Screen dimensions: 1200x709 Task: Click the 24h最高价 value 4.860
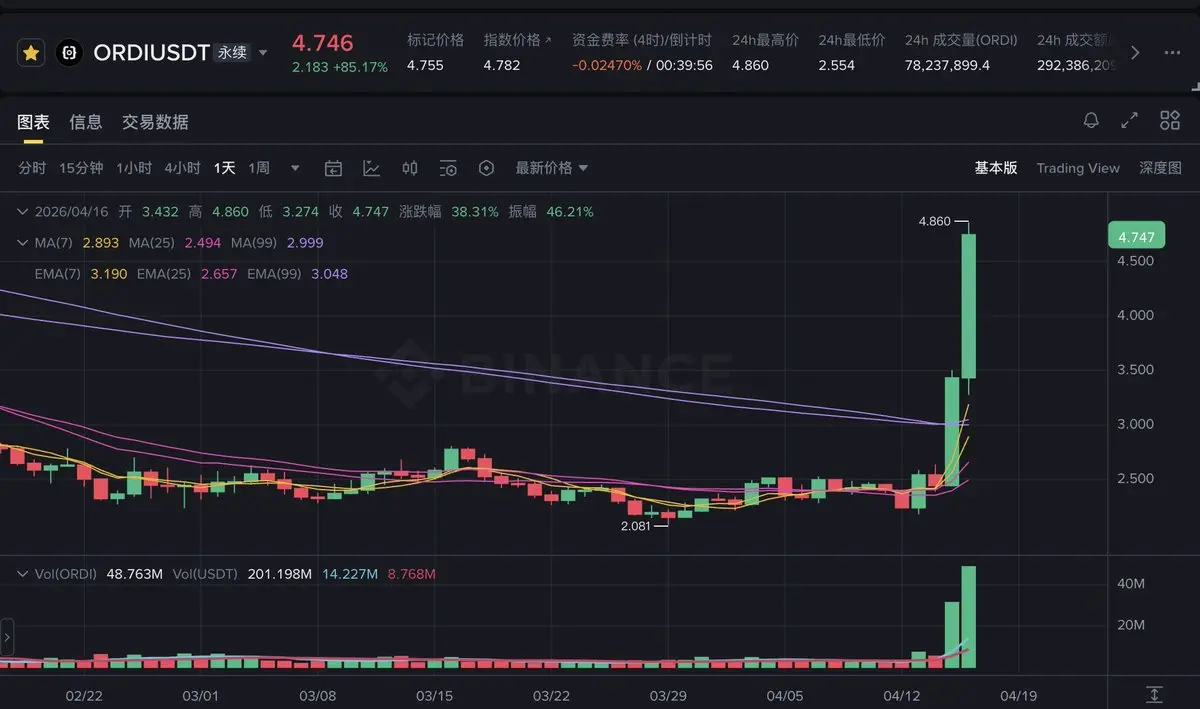(x=750, y=65)
